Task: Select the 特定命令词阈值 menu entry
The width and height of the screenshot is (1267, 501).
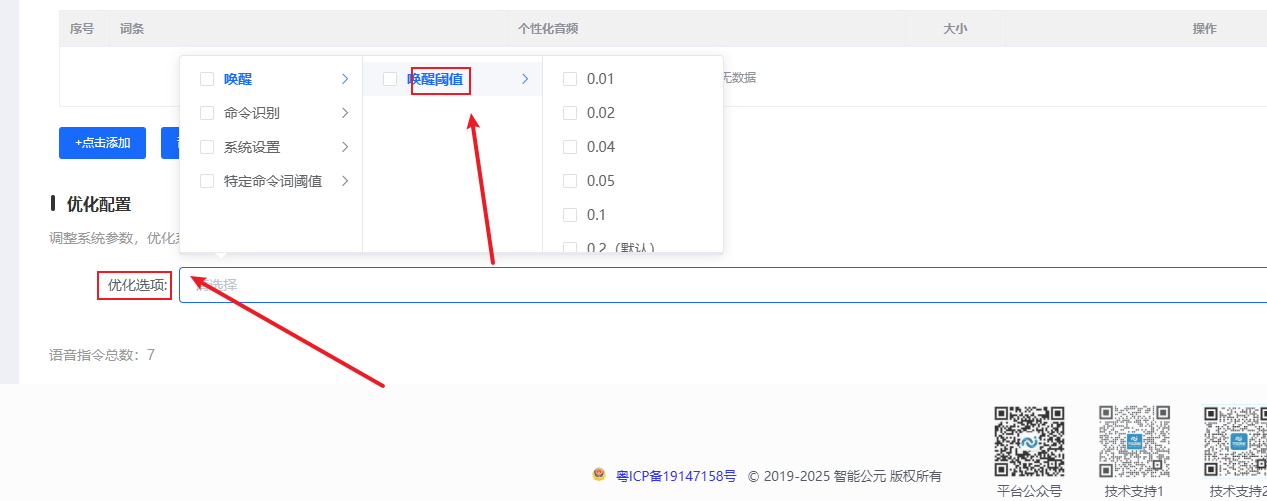Action: [x=271, y=181]
